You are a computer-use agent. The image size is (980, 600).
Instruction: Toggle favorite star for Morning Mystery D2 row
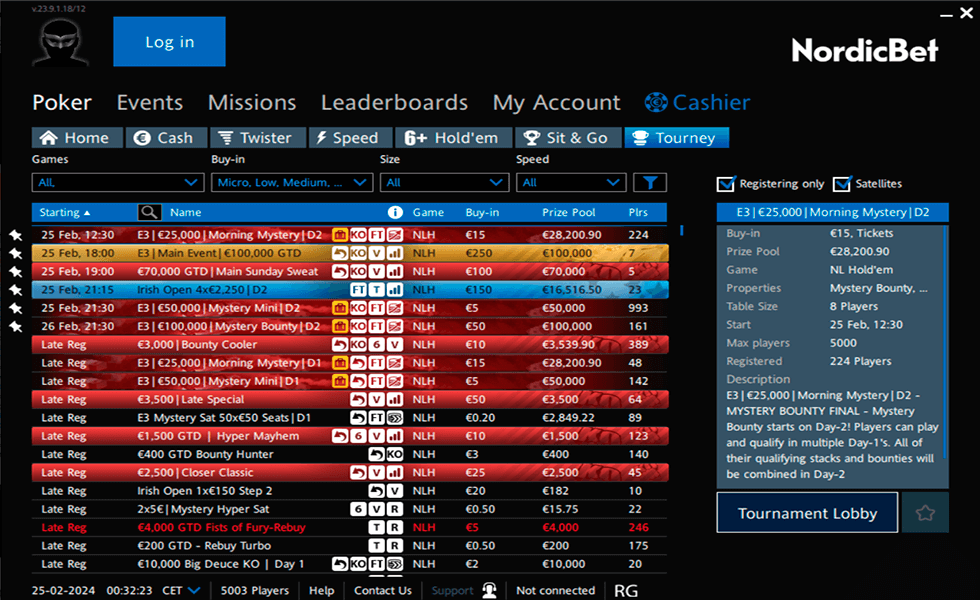pyautogui.click(x=16, y=236)
